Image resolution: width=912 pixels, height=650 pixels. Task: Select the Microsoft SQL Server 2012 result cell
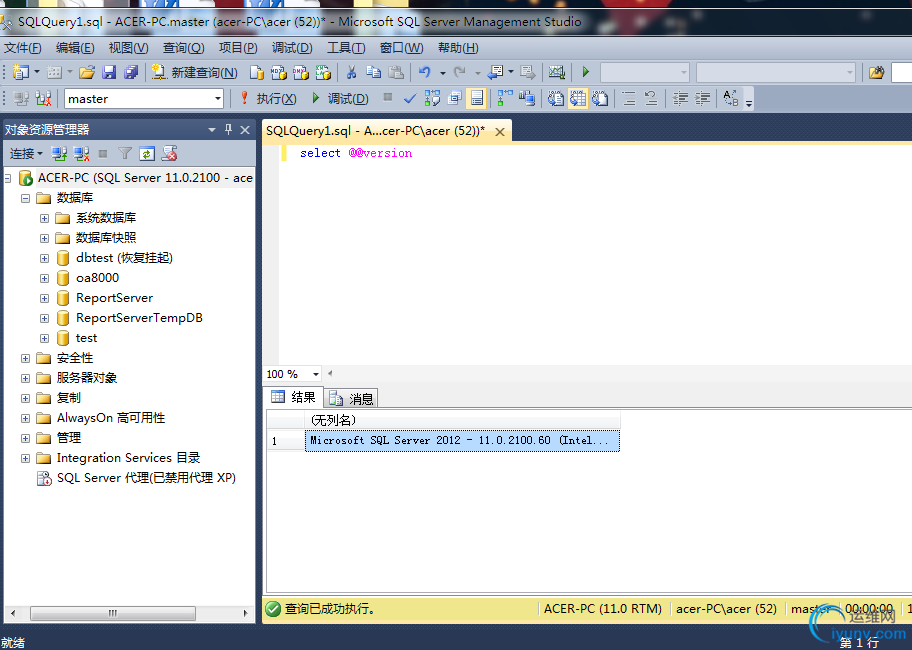coord(462,441)
